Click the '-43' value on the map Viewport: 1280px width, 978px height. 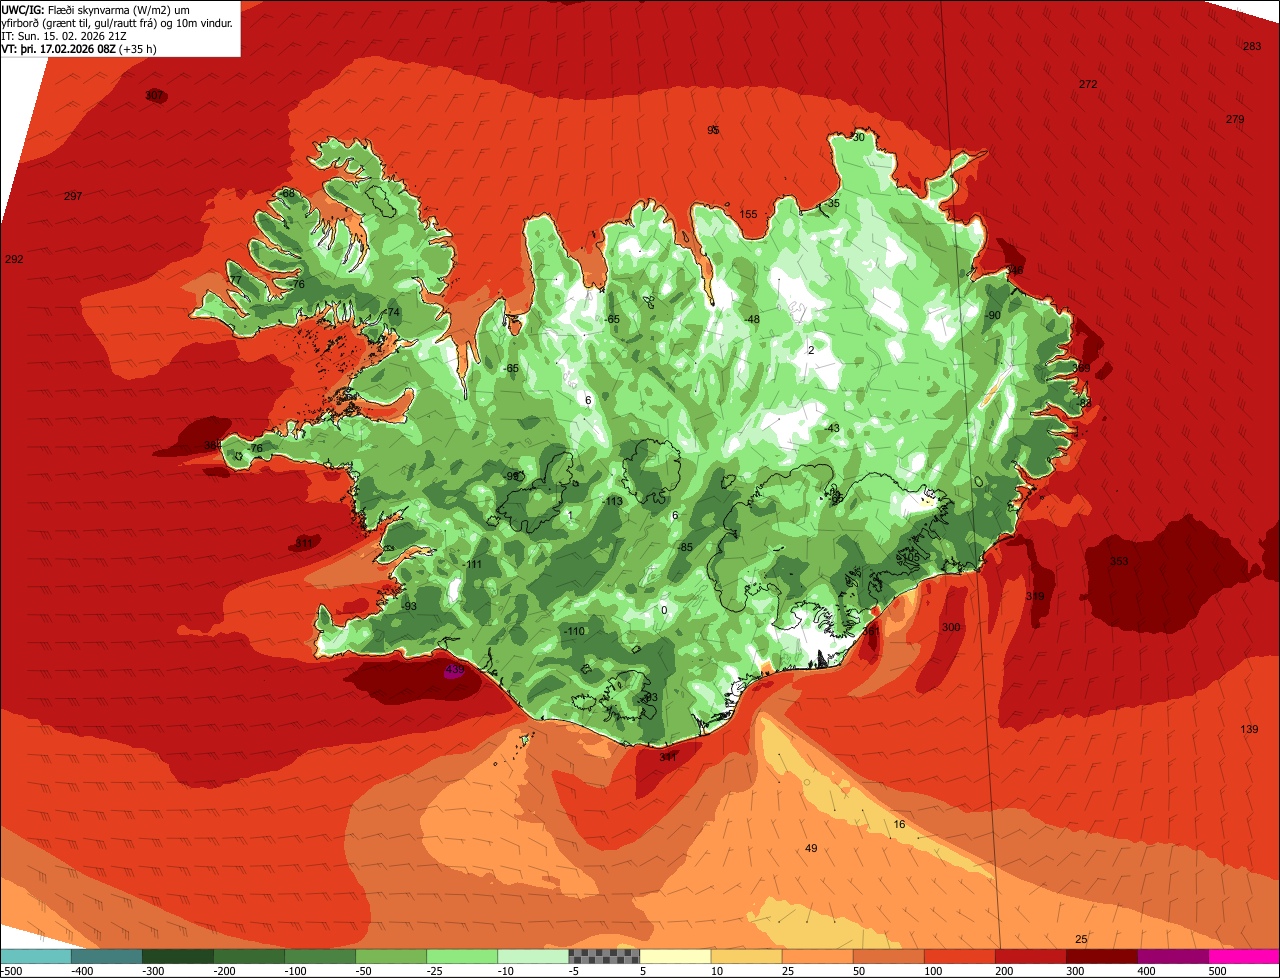pyautogui.click(x=832, y=428)
